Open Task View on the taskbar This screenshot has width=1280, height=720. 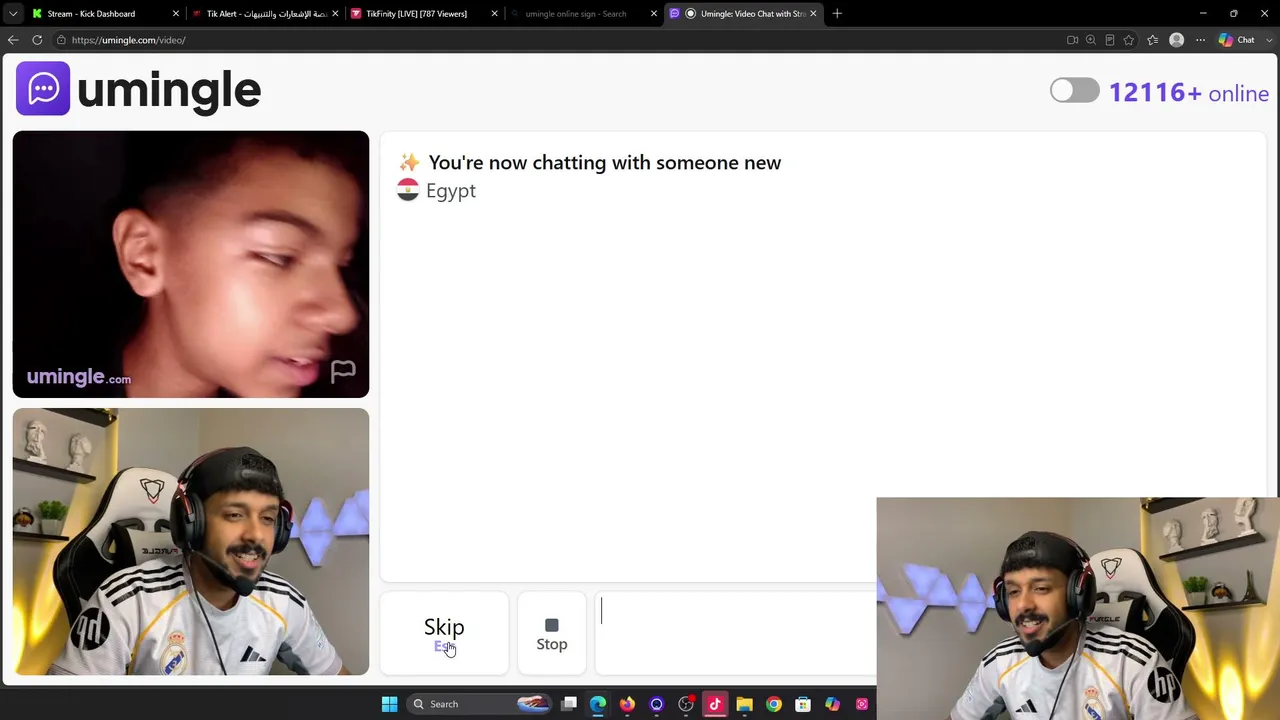click(569, 704)
